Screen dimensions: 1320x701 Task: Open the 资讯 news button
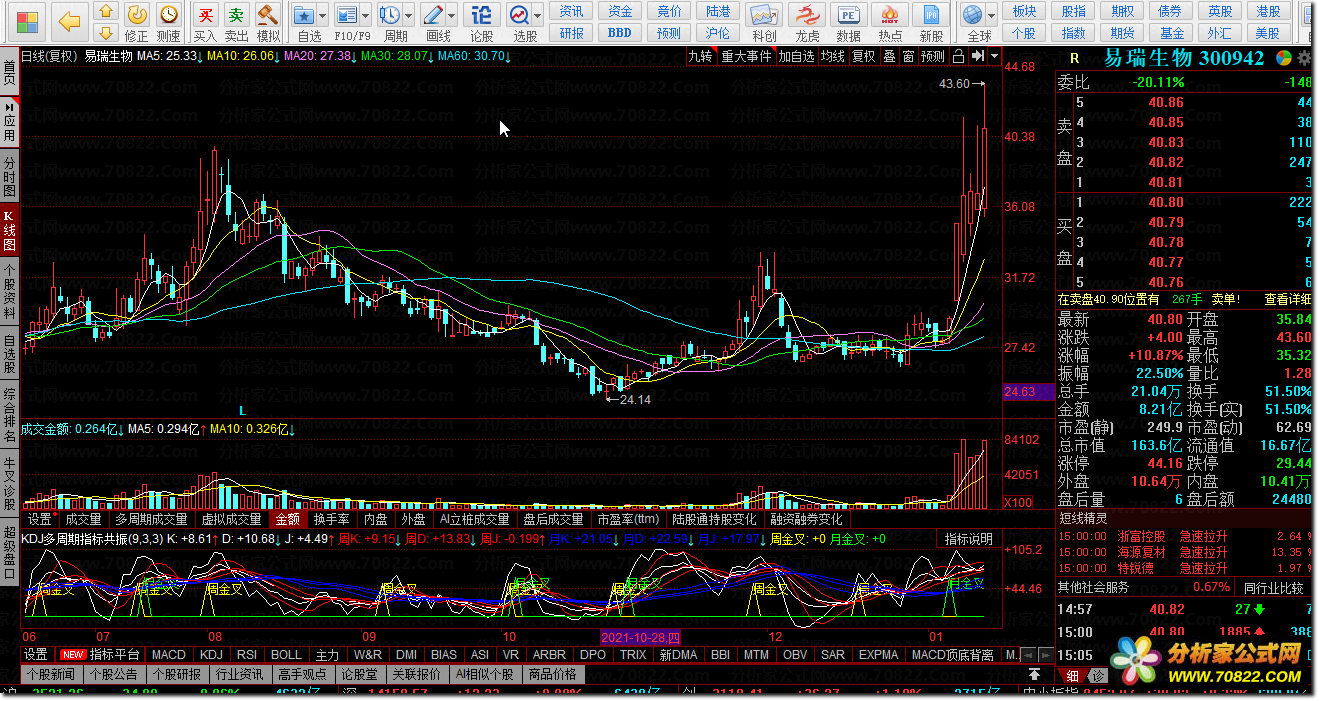tap(572, 11)
